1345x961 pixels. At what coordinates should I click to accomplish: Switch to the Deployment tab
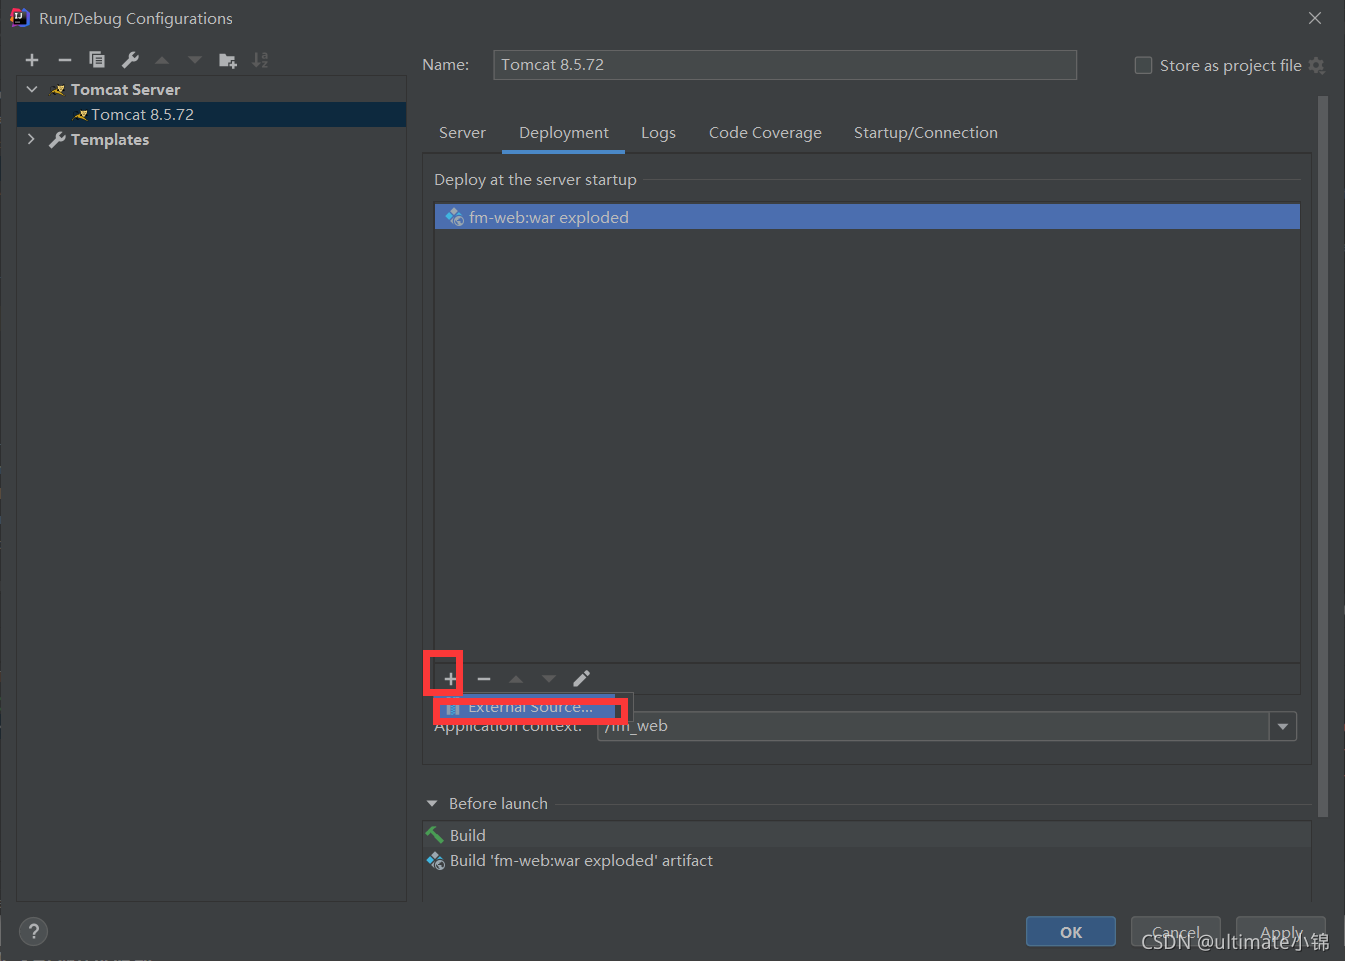pos(564,132)
